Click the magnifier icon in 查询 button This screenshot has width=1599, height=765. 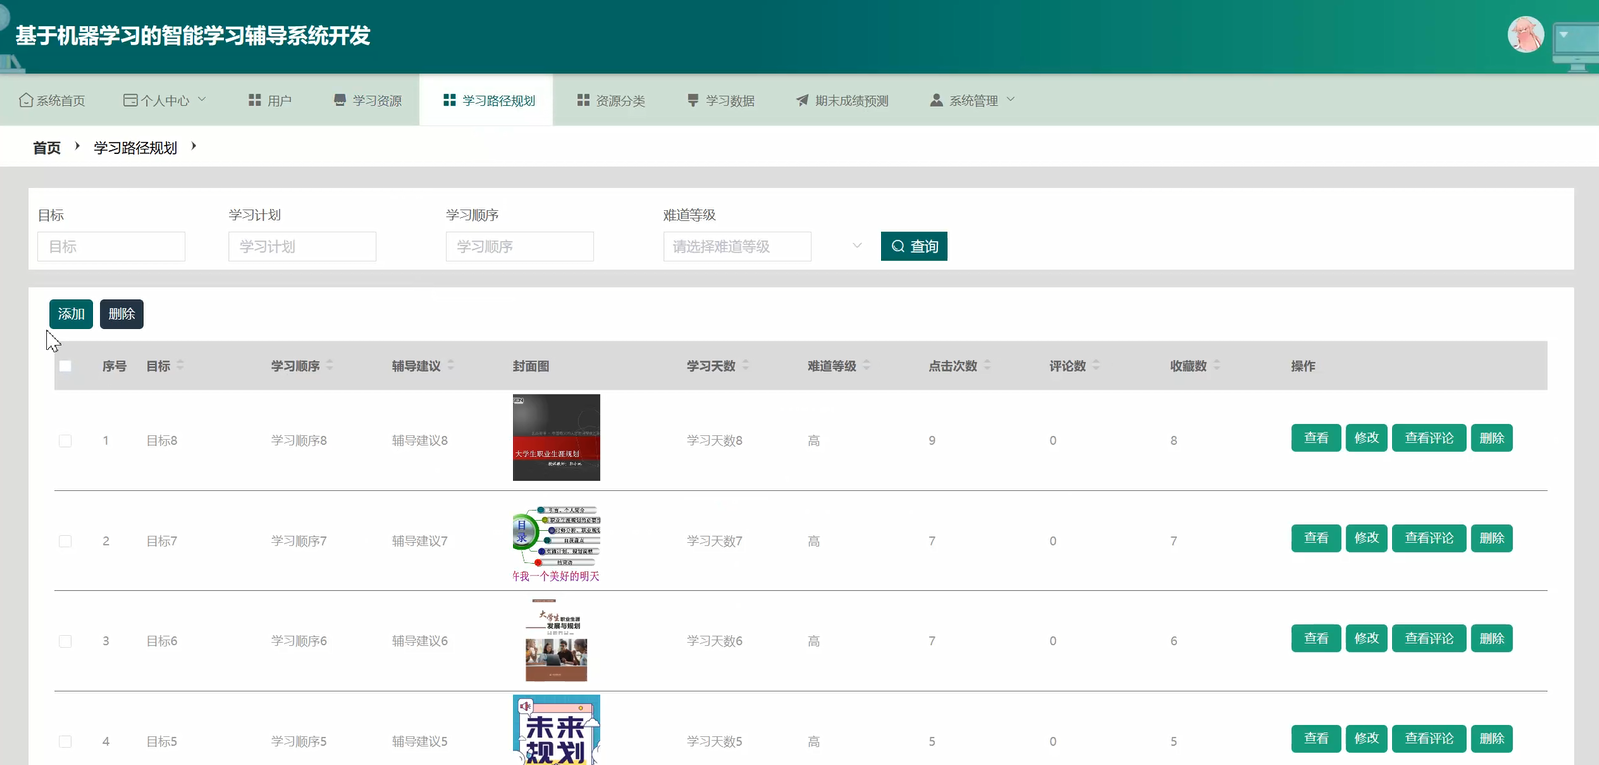point(898,246)
